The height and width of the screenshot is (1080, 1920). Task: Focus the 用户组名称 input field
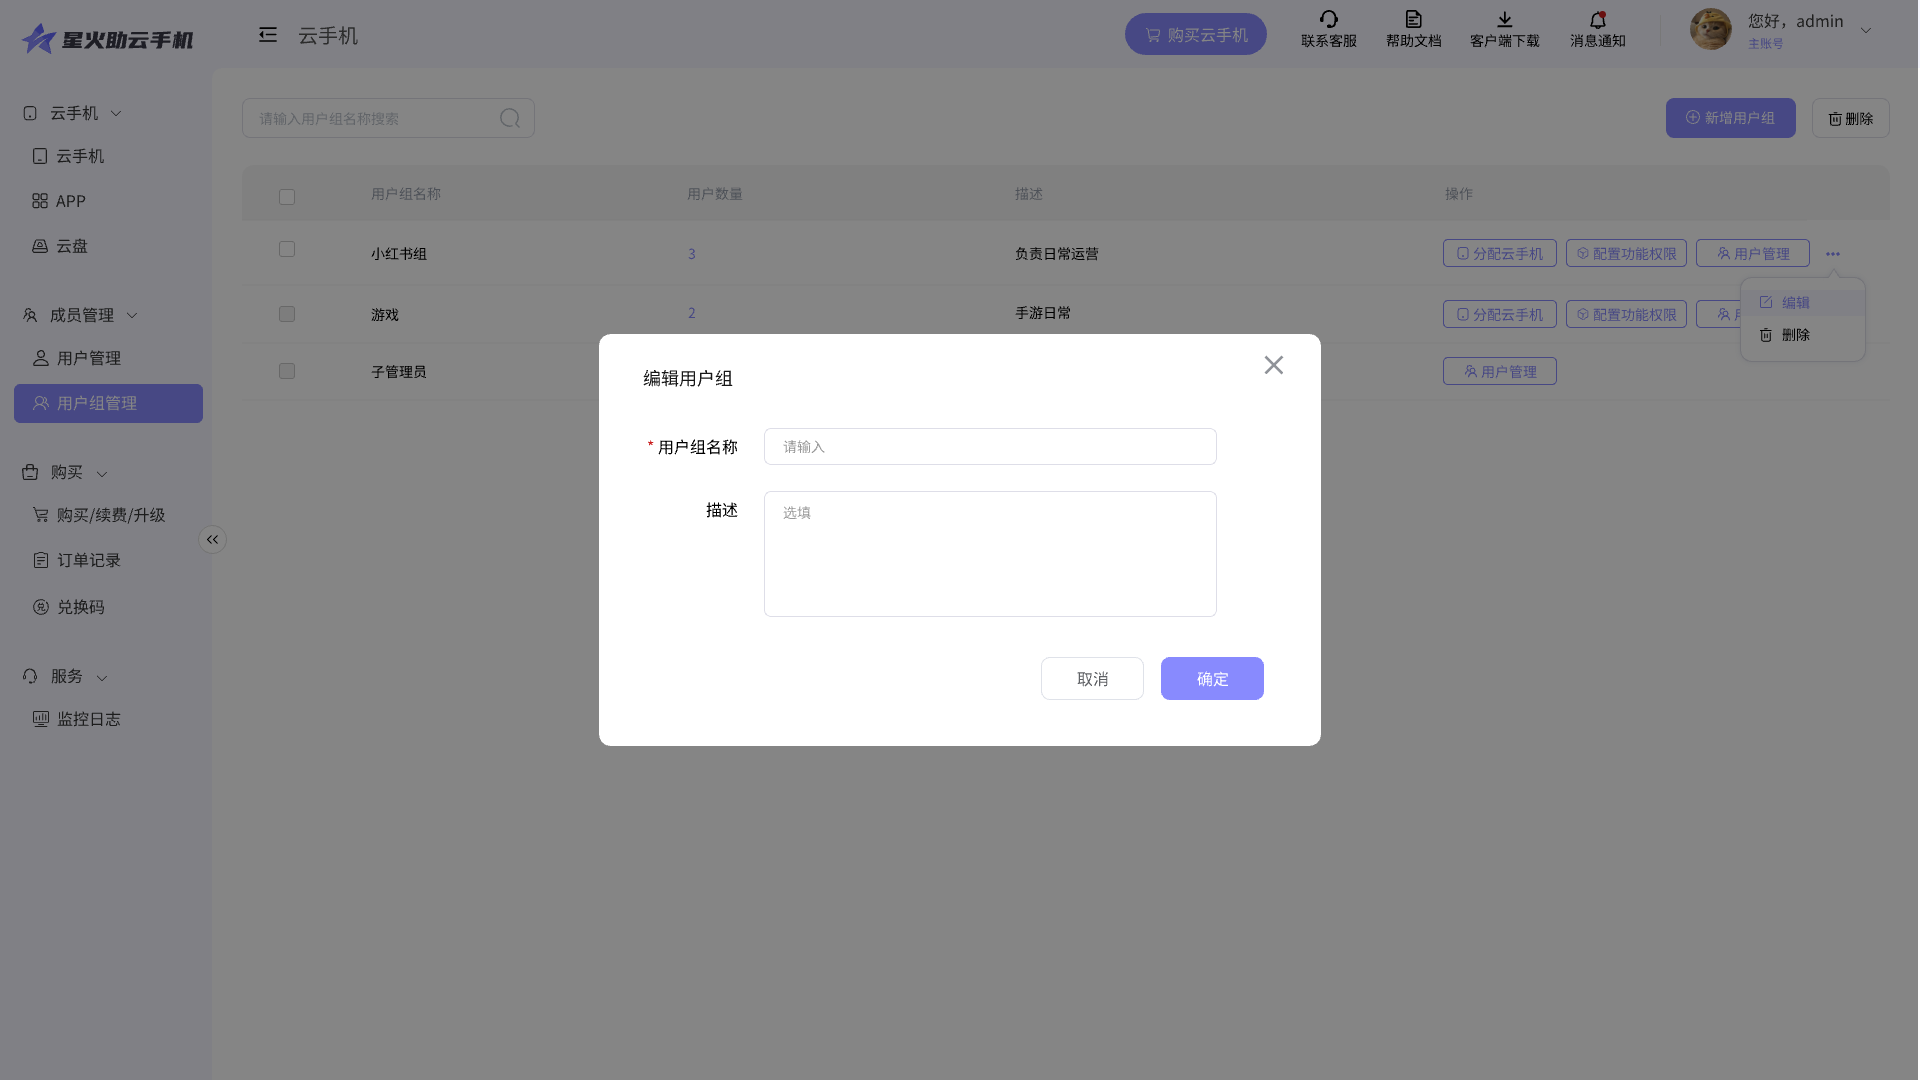(x=989, y=447)
